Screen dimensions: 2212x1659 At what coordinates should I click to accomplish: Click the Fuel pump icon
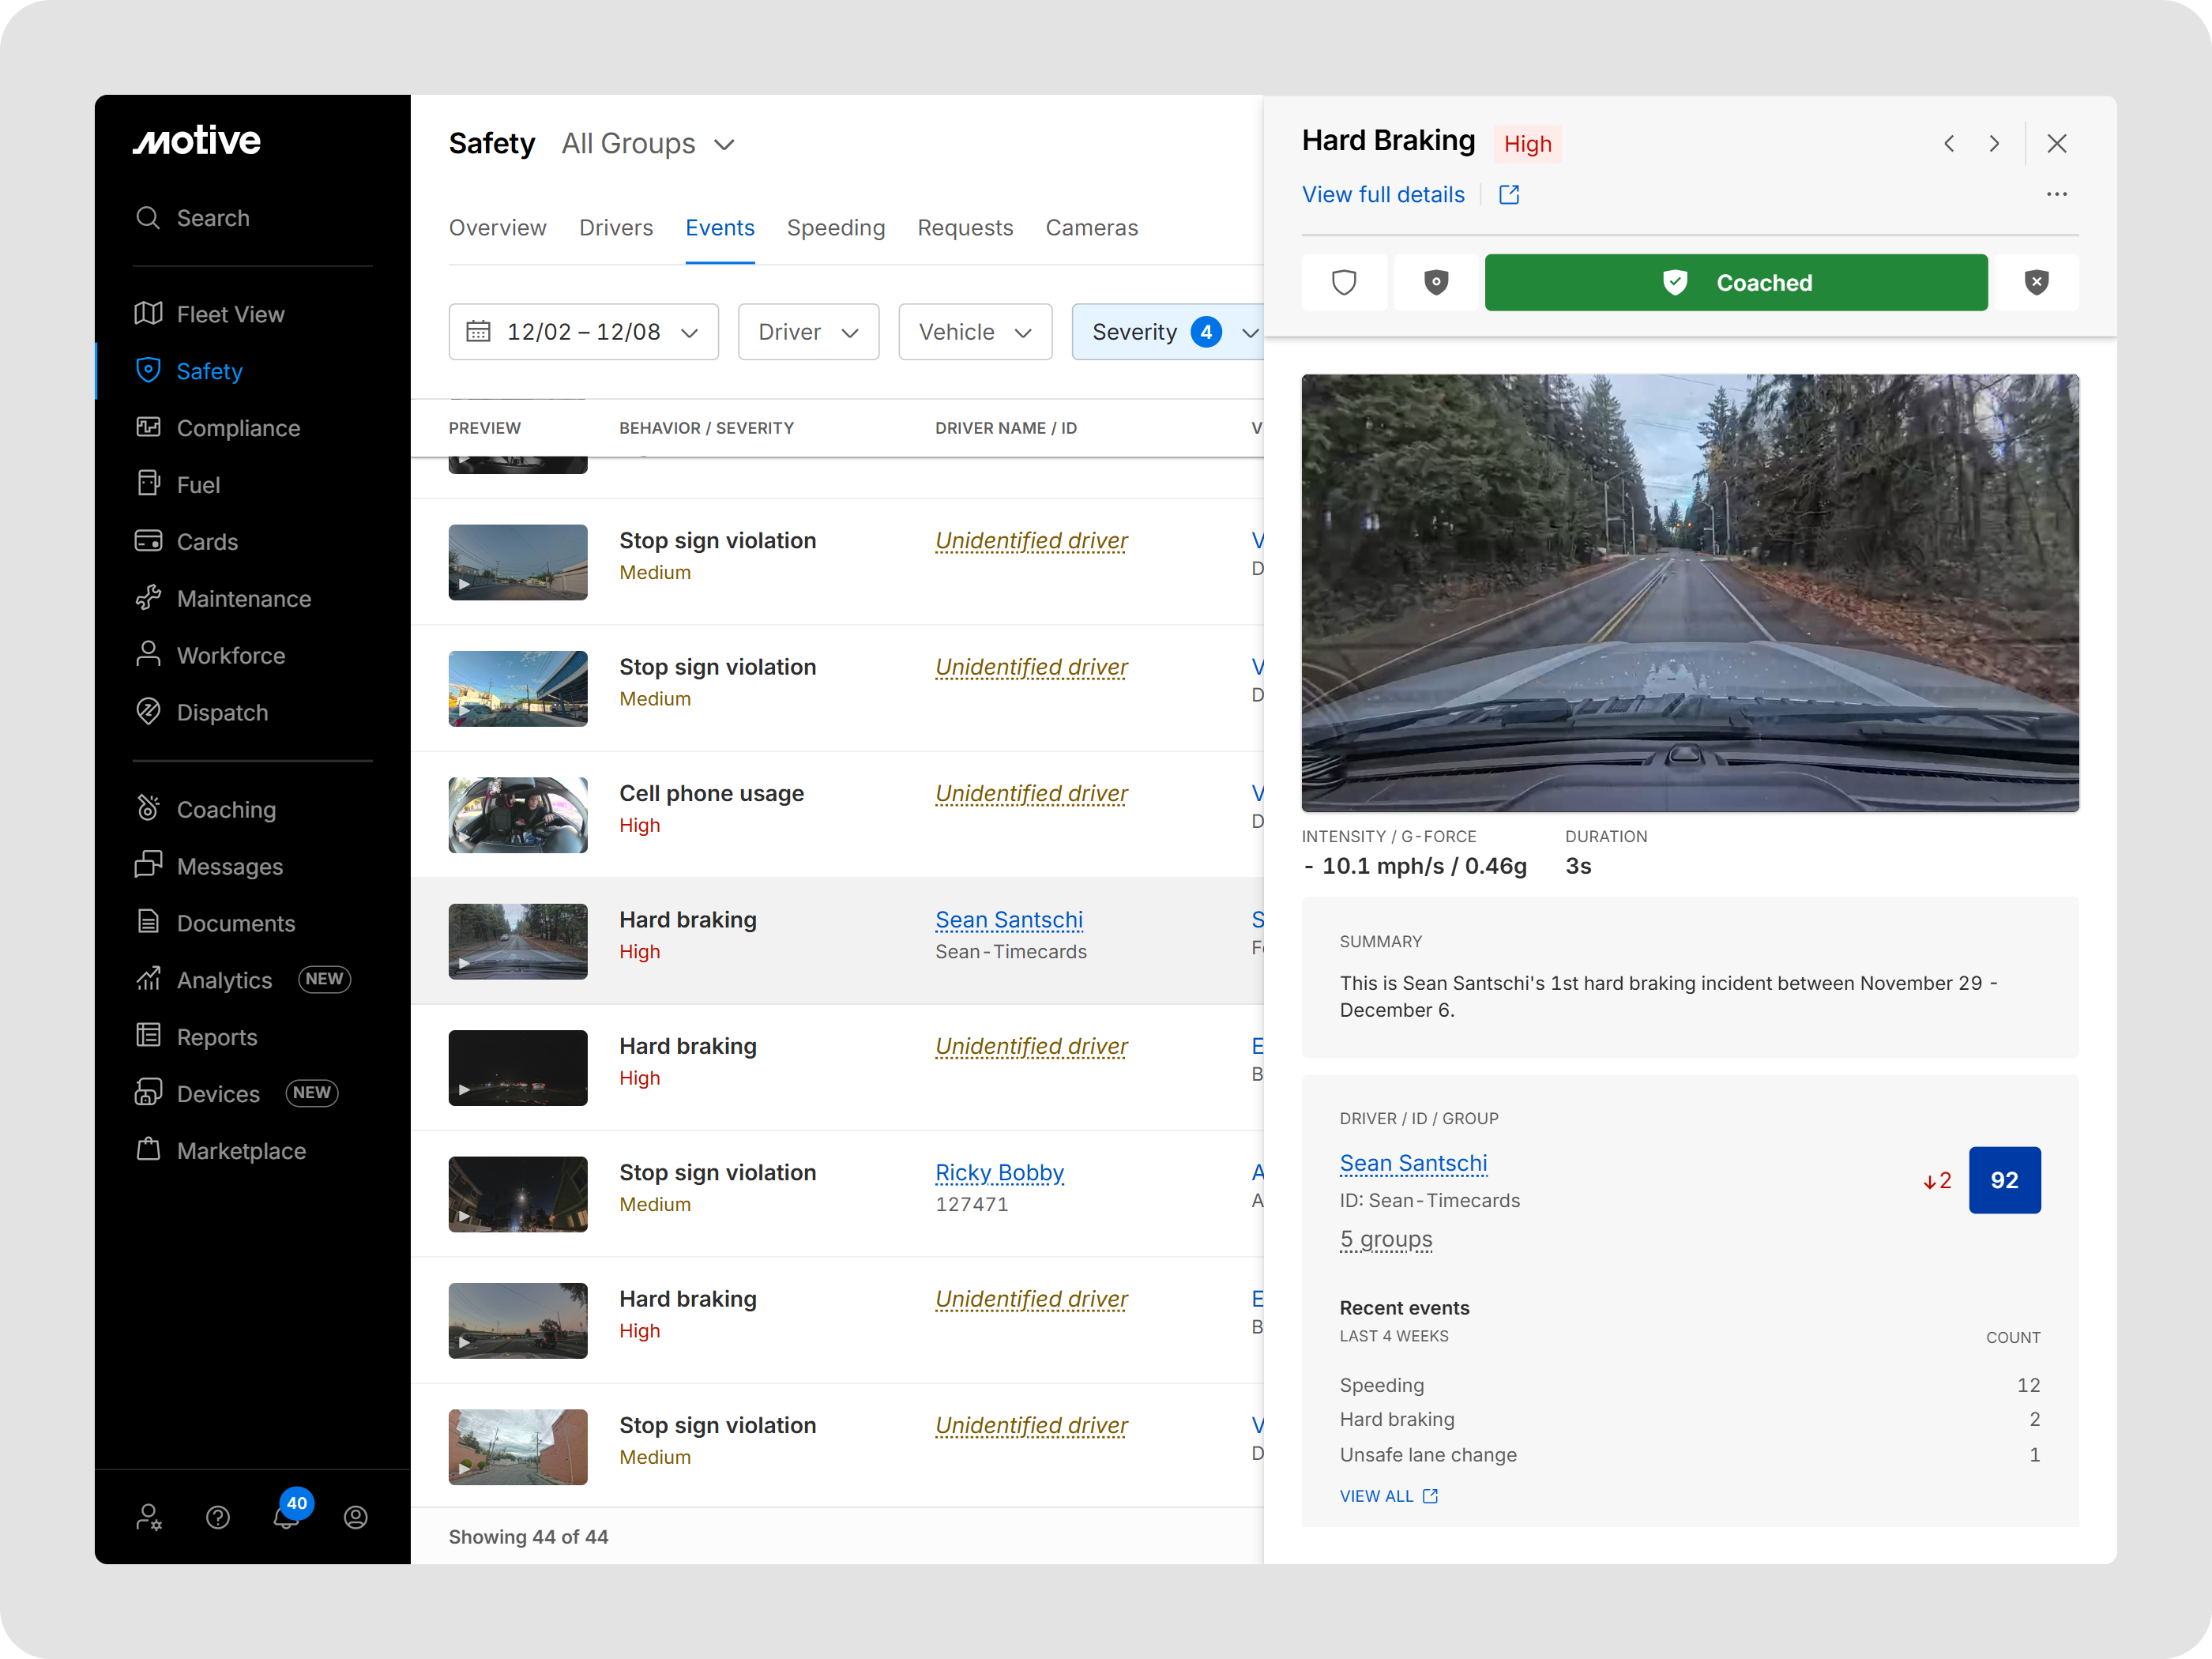(148, 484)
